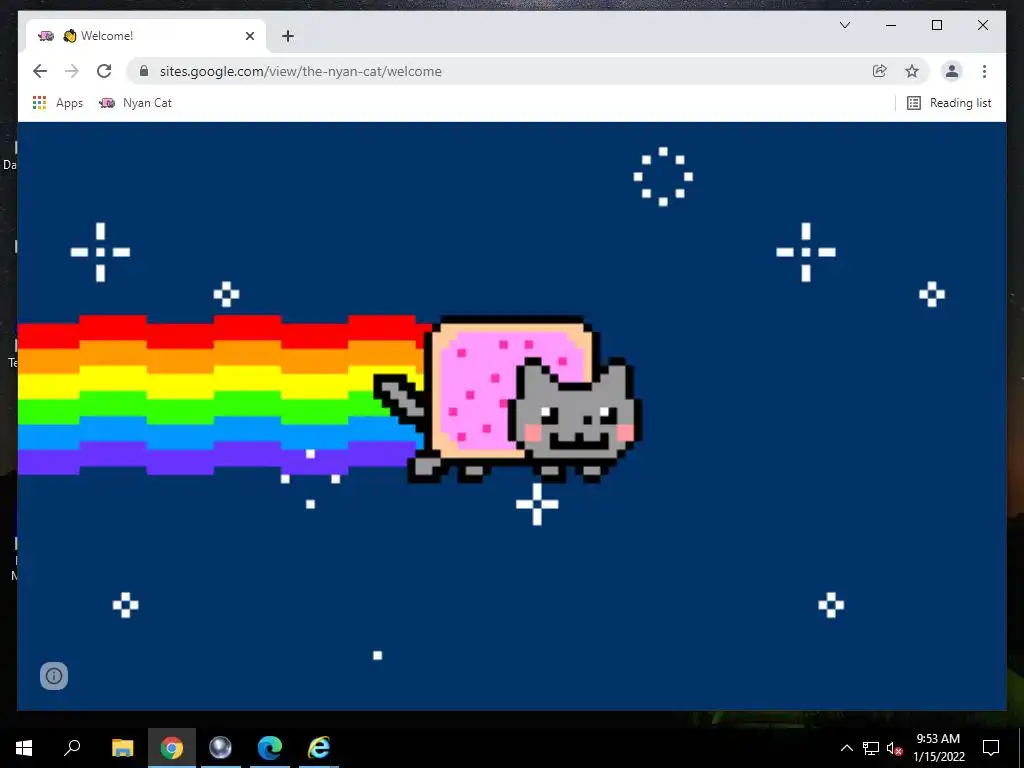Reload the Nyan Cat page
Image resolution: width=1024 pixels, height=768 pixels.
104,71
